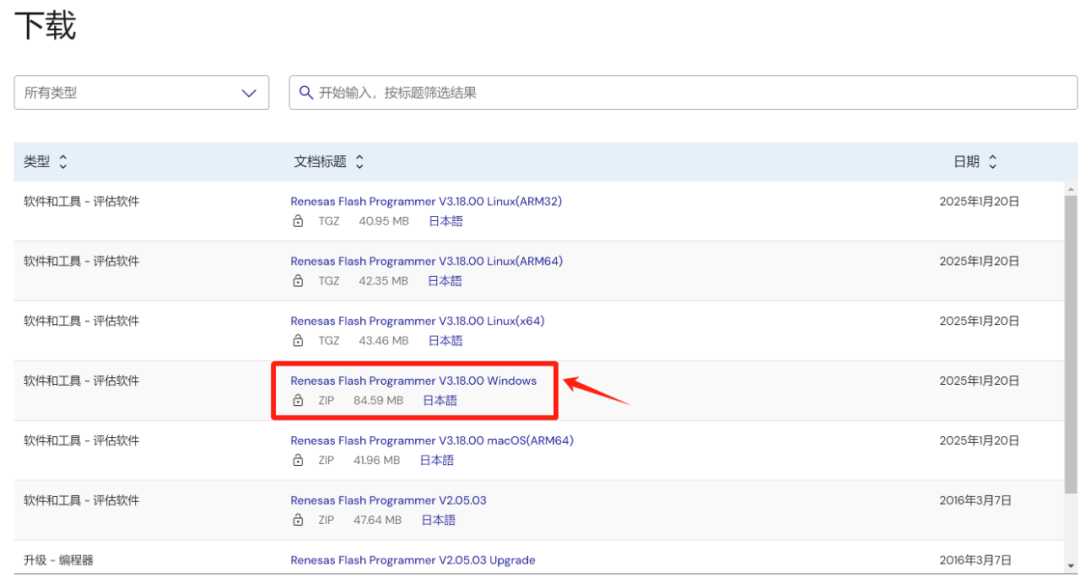1080x578 pixels.
Task: Click lock icon under Linux(x64) download
Action: pyautogui.click(x=298, y=341)
